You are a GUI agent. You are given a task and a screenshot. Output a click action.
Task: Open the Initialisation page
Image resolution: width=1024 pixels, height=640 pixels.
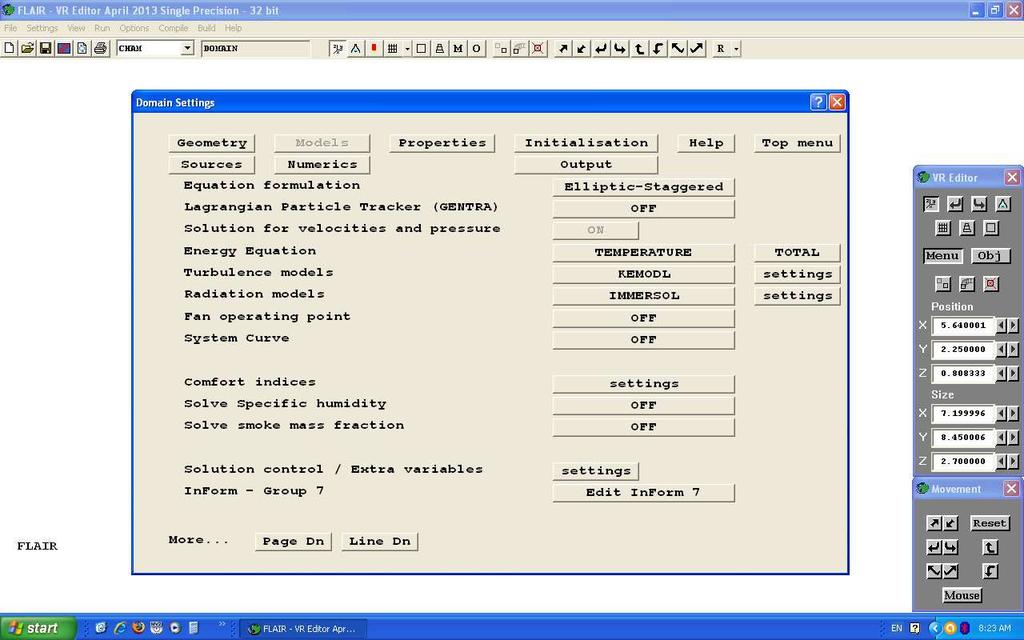[586, 143]
